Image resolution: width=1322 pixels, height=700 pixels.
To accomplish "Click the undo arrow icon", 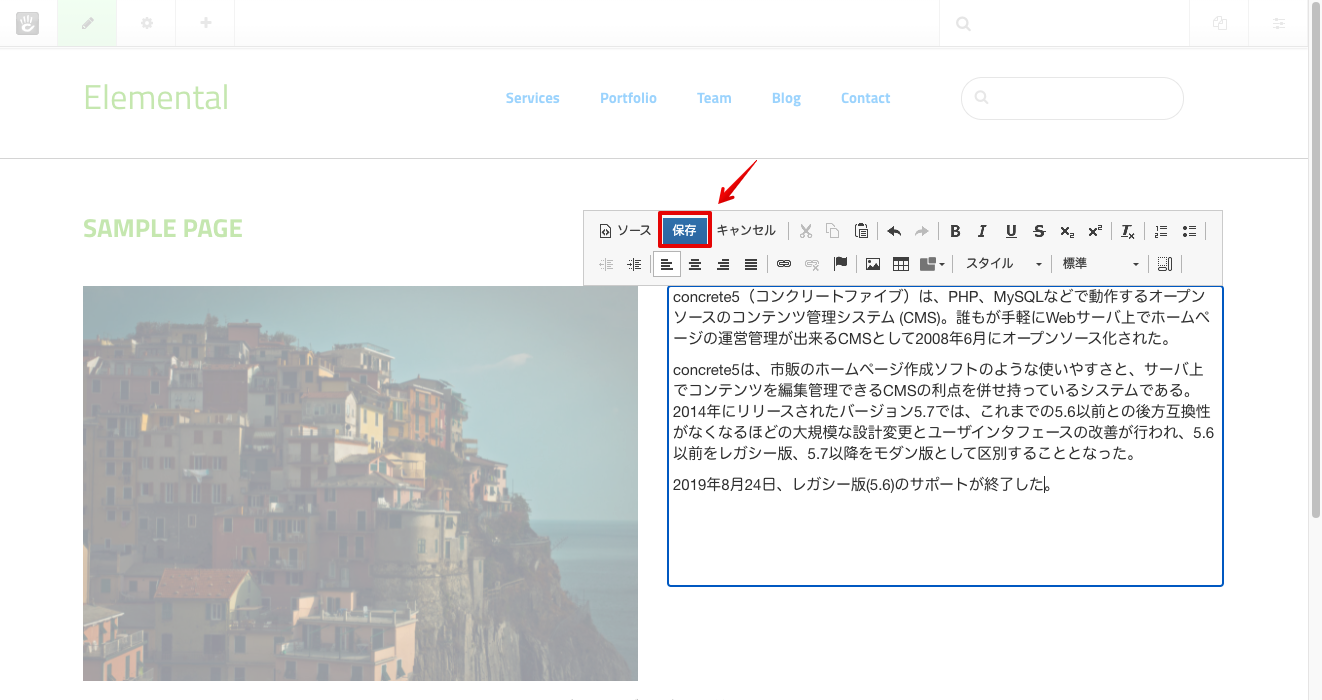I will click(x=893, y=231).
